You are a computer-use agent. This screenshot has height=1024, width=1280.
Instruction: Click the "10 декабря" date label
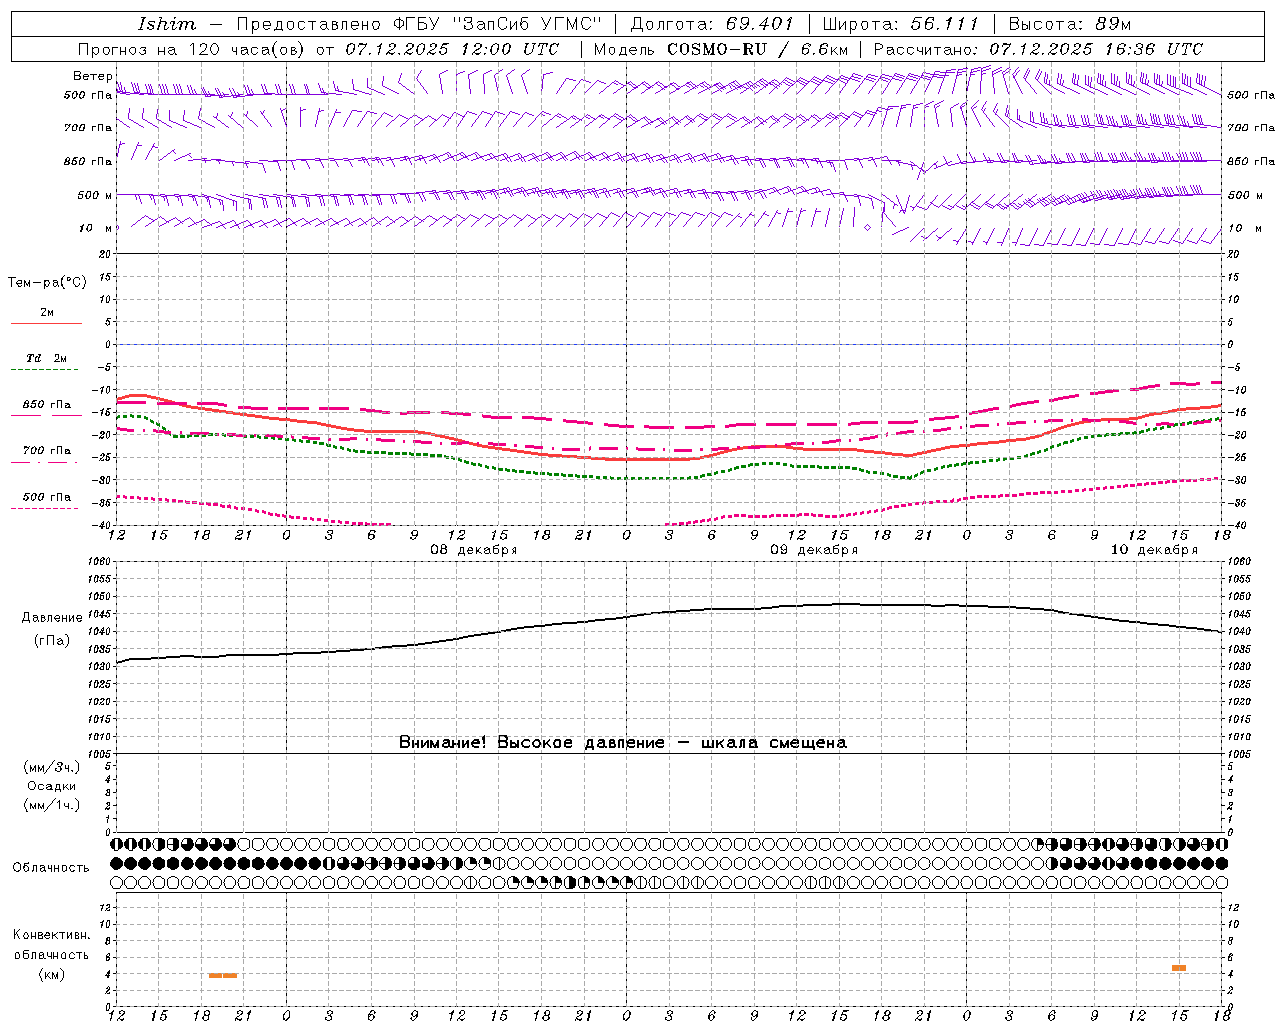[1154, 550]
